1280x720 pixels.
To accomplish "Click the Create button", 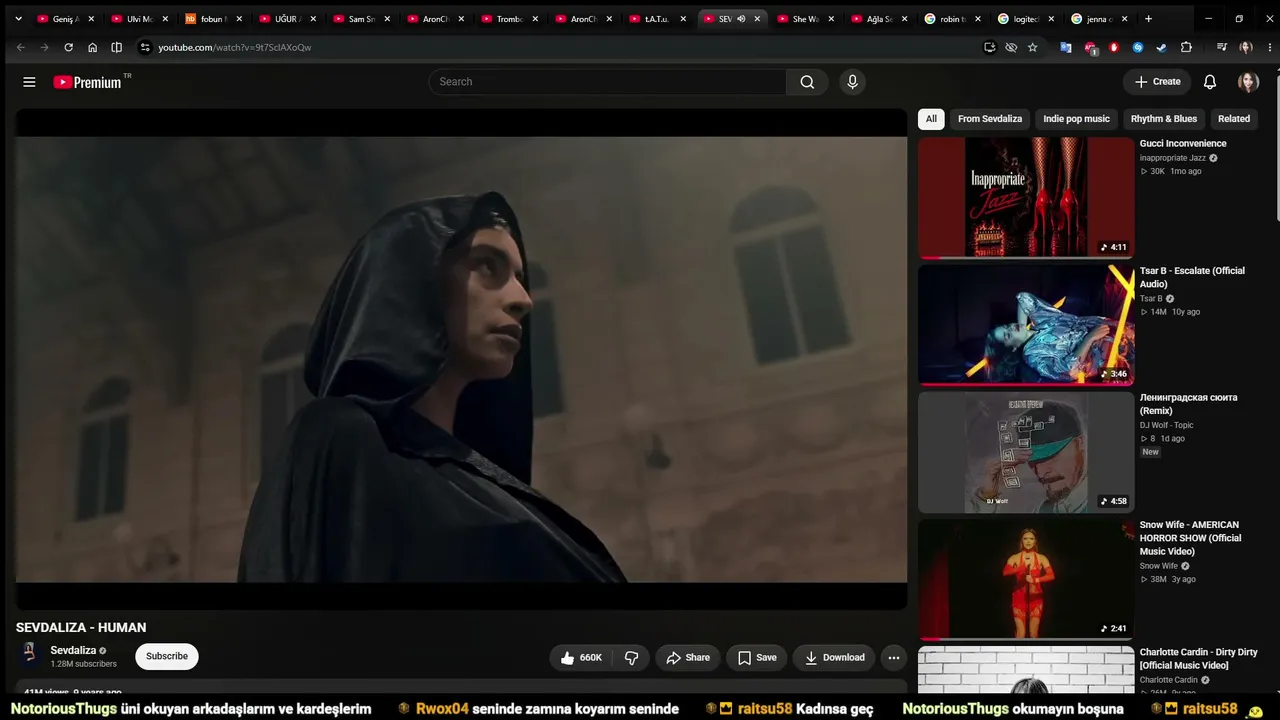I will click(x=1157, y=82).
